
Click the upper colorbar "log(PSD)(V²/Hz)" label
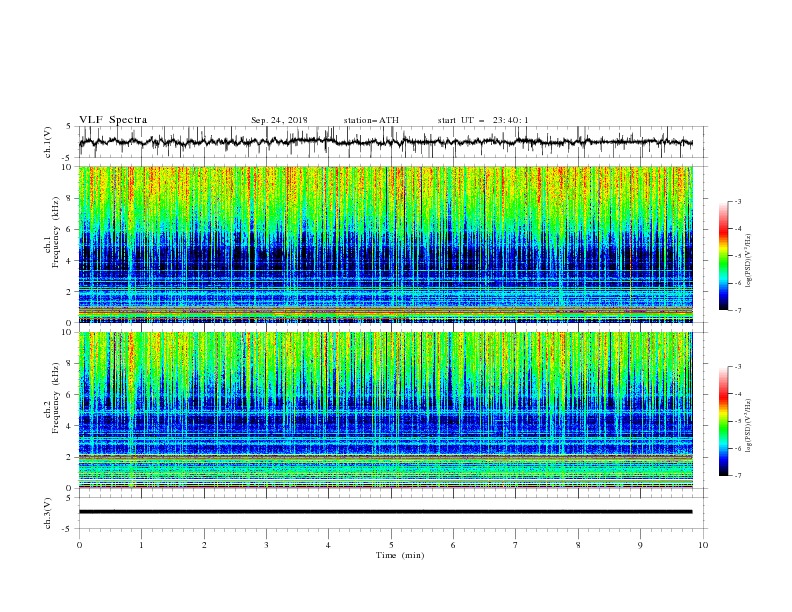748,261
